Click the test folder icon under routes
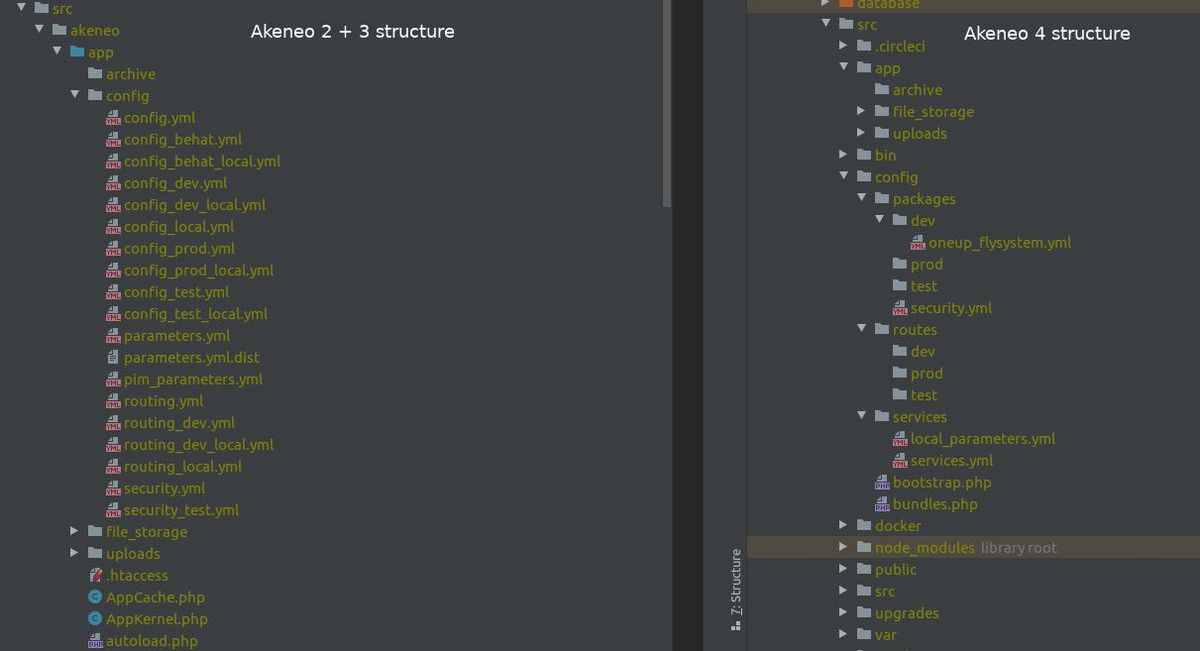The width and height of the screenshot is (1200, 651). [x=900, y=395]
